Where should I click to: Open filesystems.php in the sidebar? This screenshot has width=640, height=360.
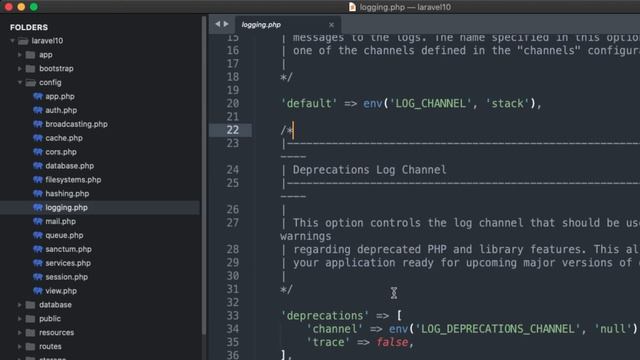(x=73, y=180)
